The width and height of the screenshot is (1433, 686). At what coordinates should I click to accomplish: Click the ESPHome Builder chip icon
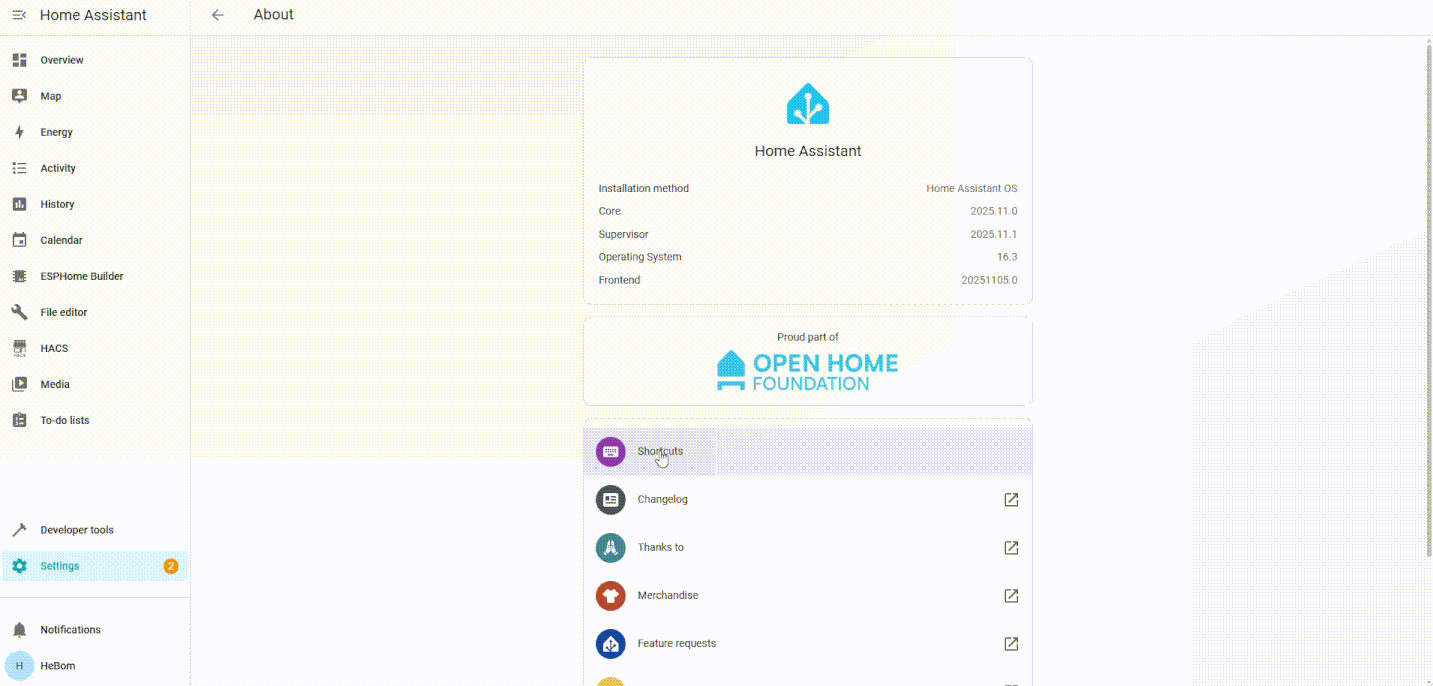pos(19,276)
